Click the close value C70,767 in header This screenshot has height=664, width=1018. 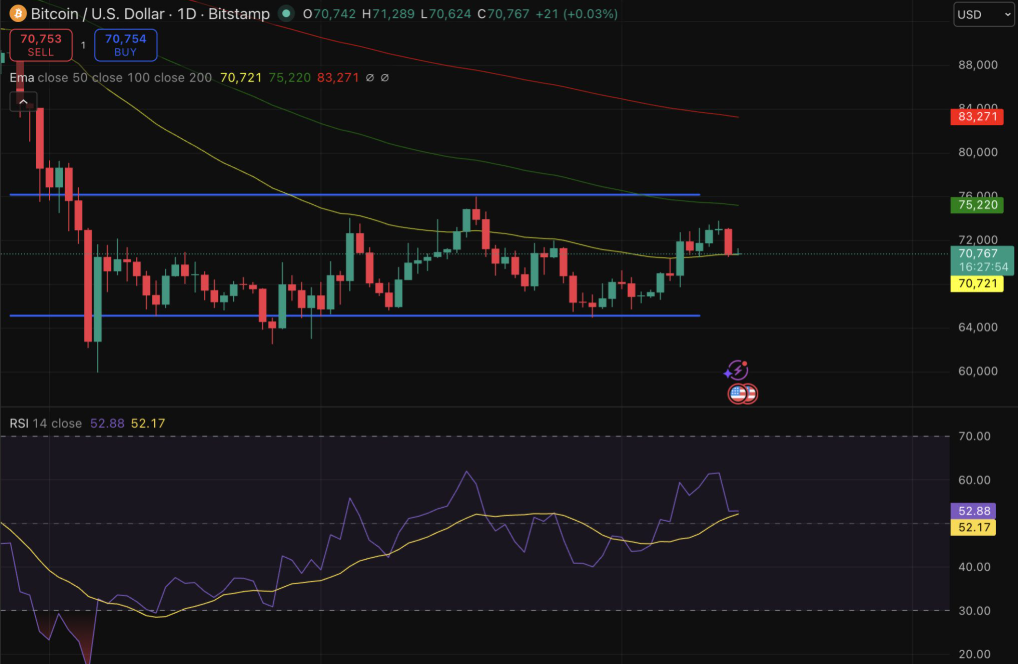[x=503, y=14]
